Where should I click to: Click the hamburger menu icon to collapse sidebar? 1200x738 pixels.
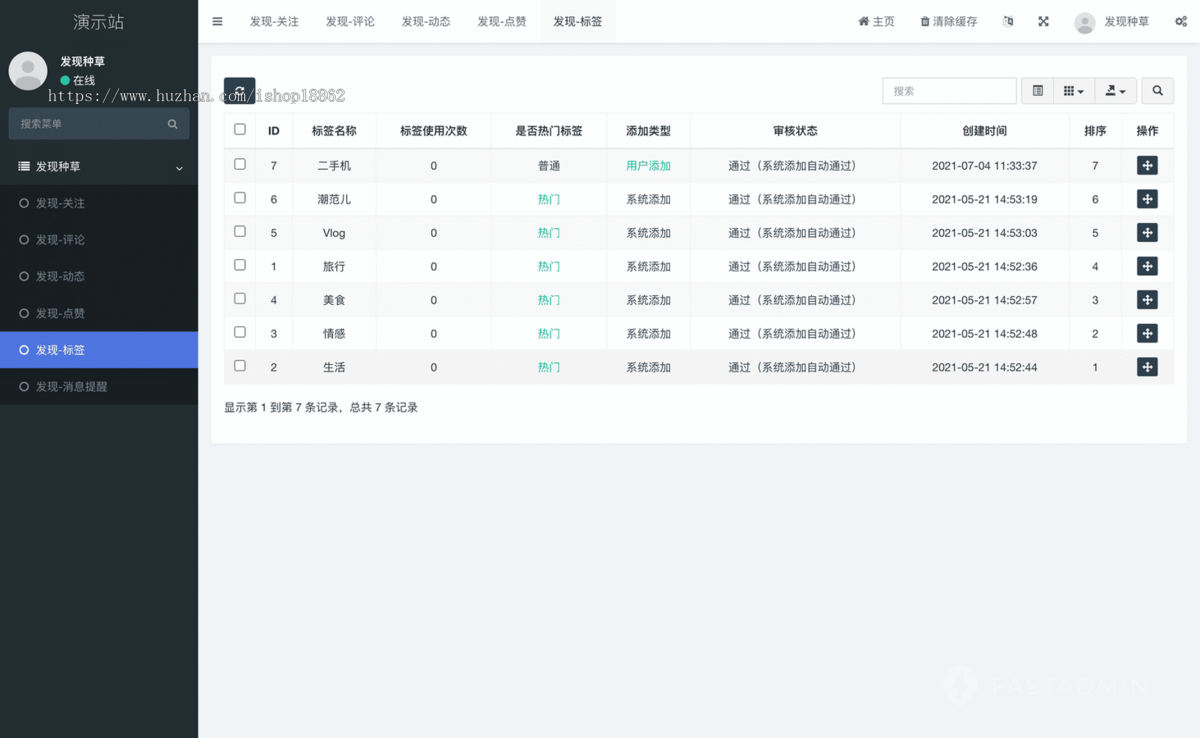[x=217, y=21]
